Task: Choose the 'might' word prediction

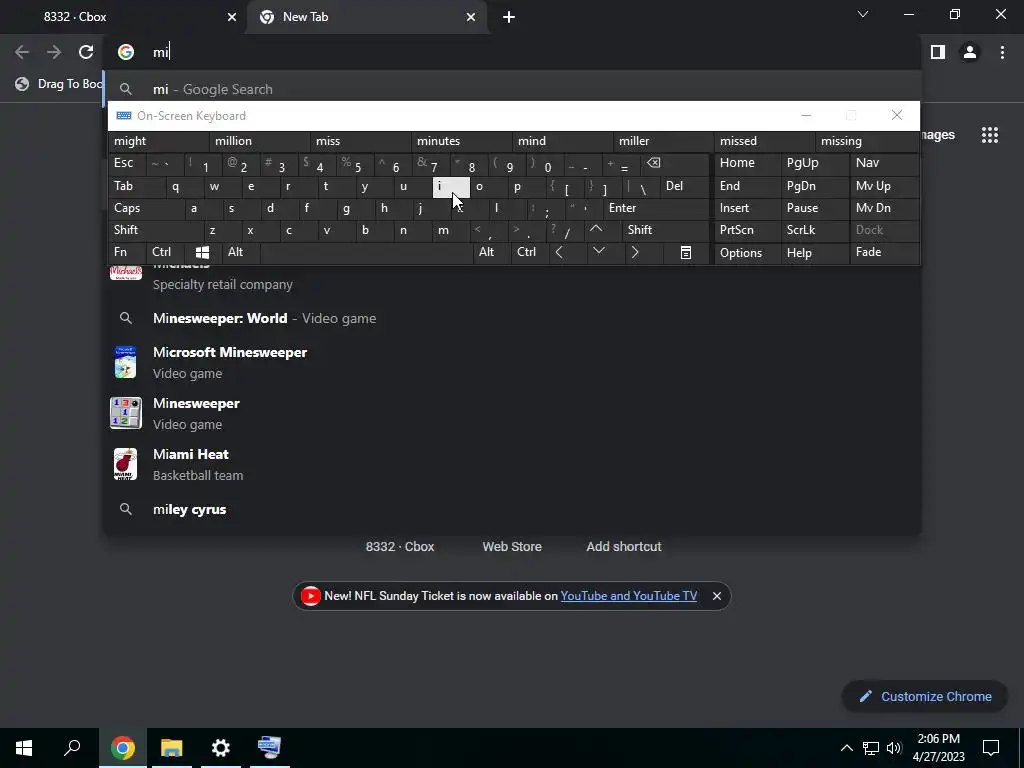Action: tap(159, 141)
